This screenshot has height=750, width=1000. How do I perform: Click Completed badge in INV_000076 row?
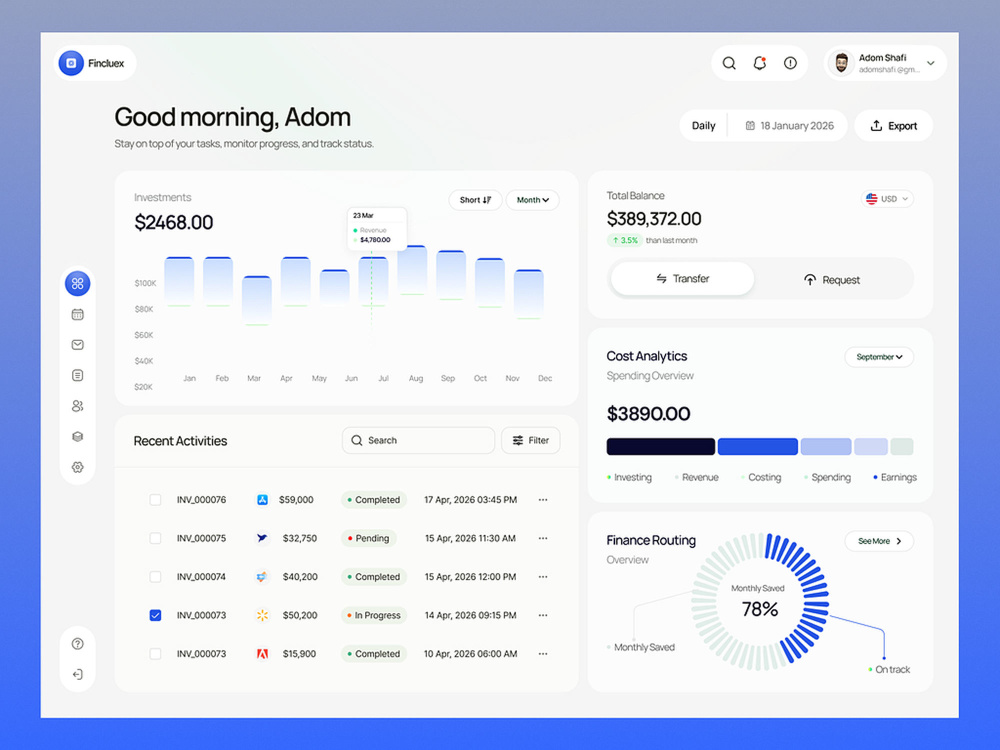tap(374, 499)
